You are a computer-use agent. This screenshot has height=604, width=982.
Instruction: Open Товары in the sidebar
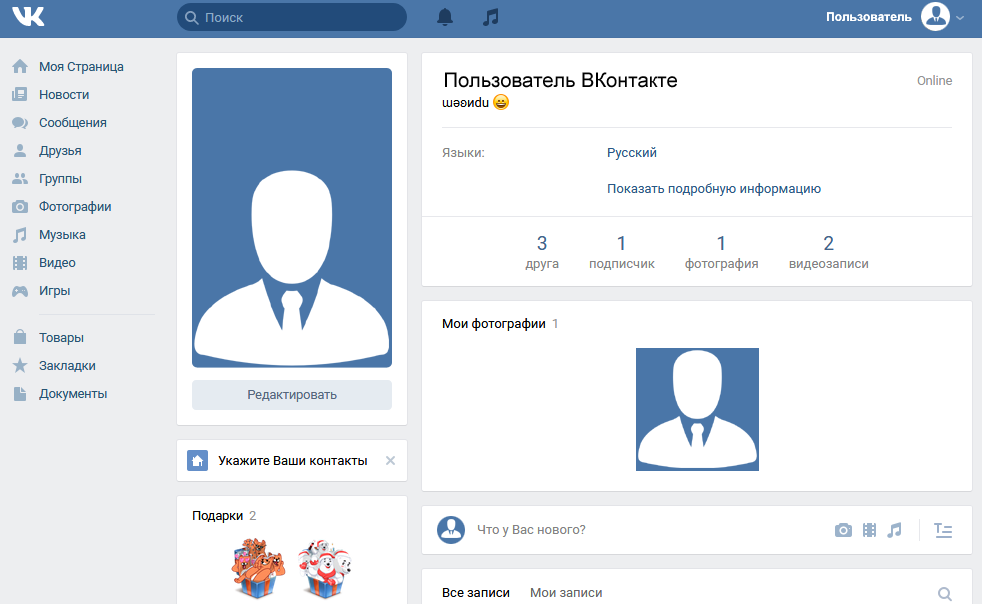[x=61, y=337]
